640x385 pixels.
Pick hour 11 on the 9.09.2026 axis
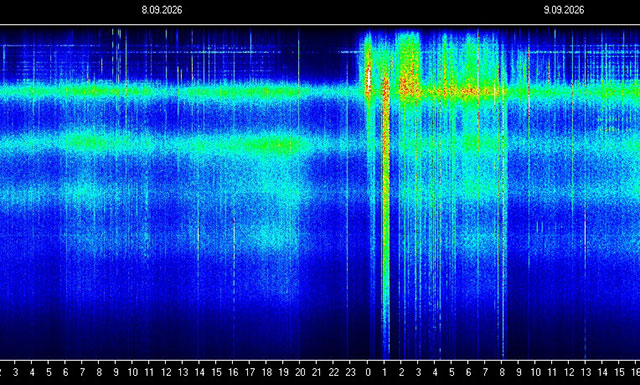[552, 372]
